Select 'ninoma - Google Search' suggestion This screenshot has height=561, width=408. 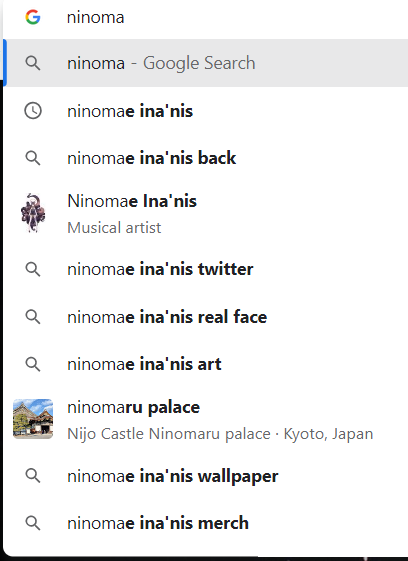pos(205,63)
